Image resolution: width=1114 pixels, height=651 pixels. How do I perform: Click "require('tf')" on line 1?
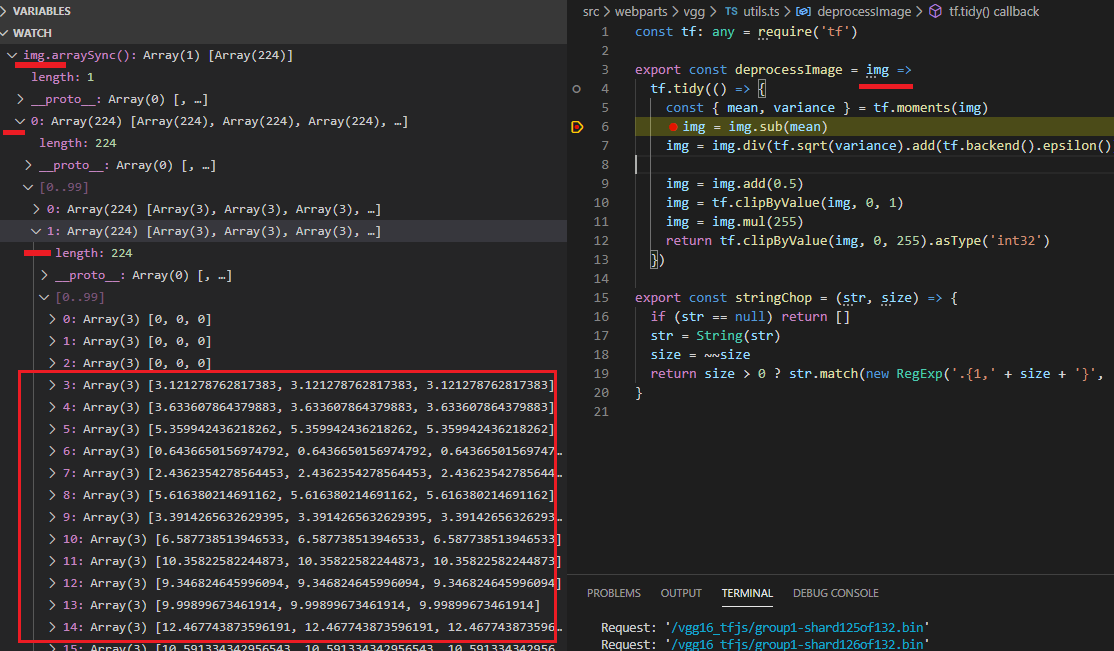808,32
